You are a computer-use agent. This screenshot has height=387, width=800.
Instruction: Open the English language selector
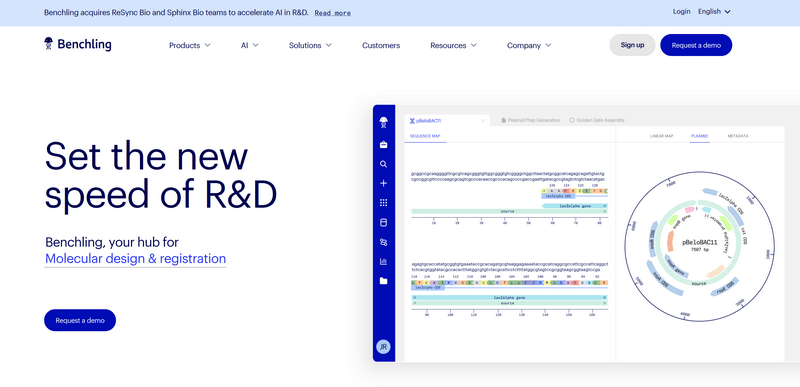tap(714, 11)
